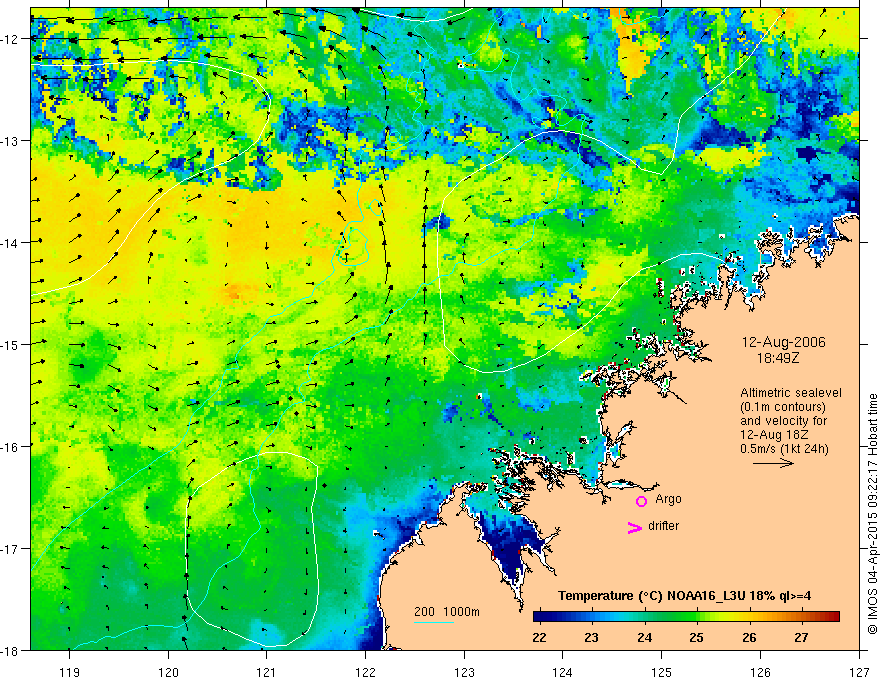Click the '200 1000m' depth legend text
This screenshot has height=680, width=880.
click(x=447, y=612)
